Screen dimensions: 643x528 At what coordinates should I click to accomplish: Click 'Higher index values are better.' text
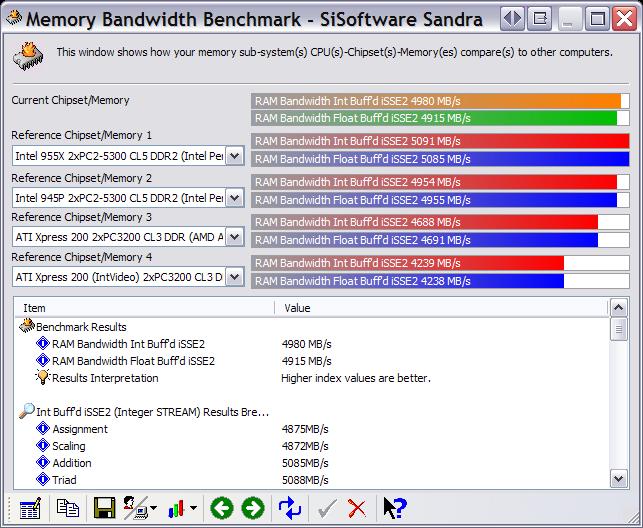(x=356, y=378)
